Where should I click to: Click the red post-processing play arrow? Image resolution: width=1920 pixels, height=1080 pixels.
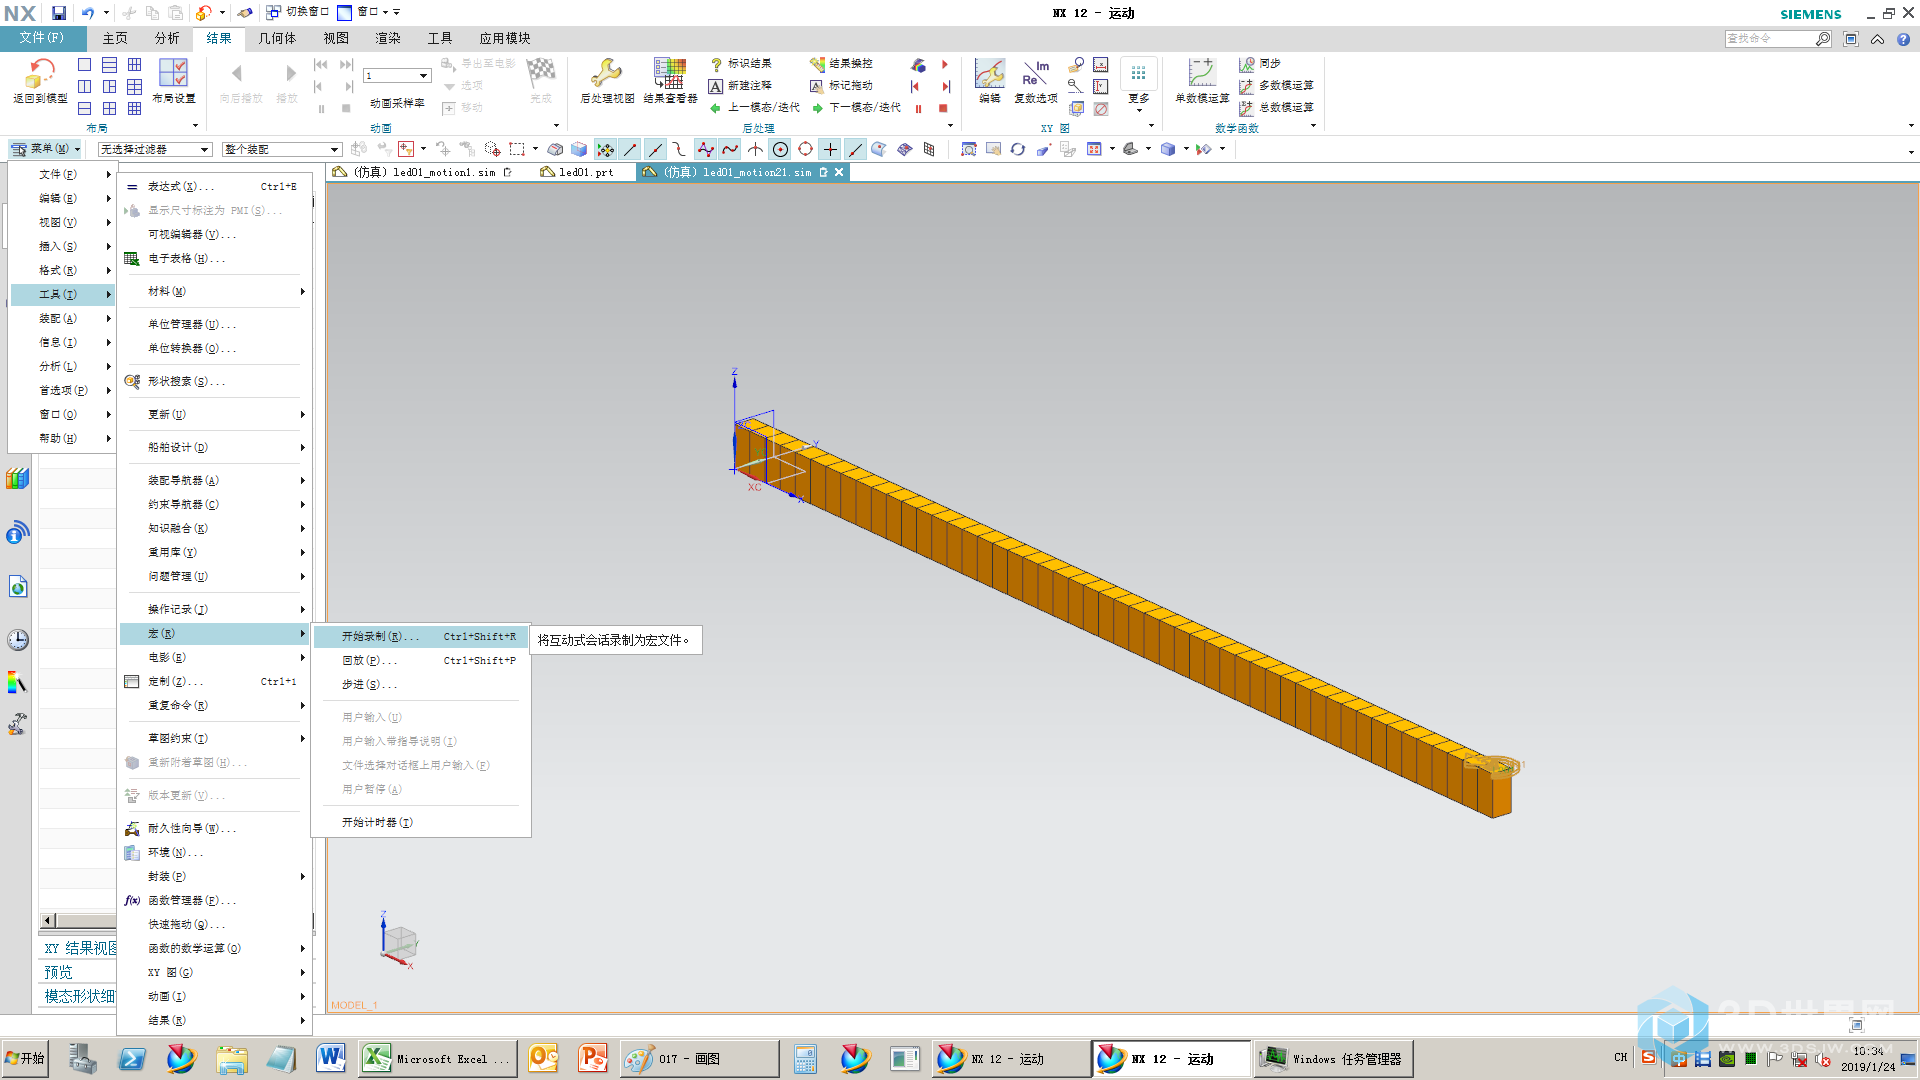945,64
